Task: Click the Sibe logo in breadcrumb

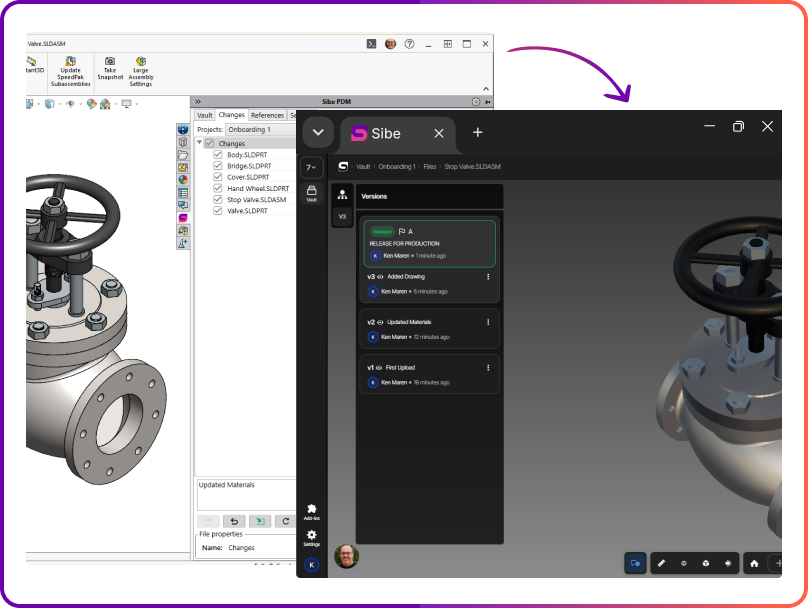Action: [343, 166]
